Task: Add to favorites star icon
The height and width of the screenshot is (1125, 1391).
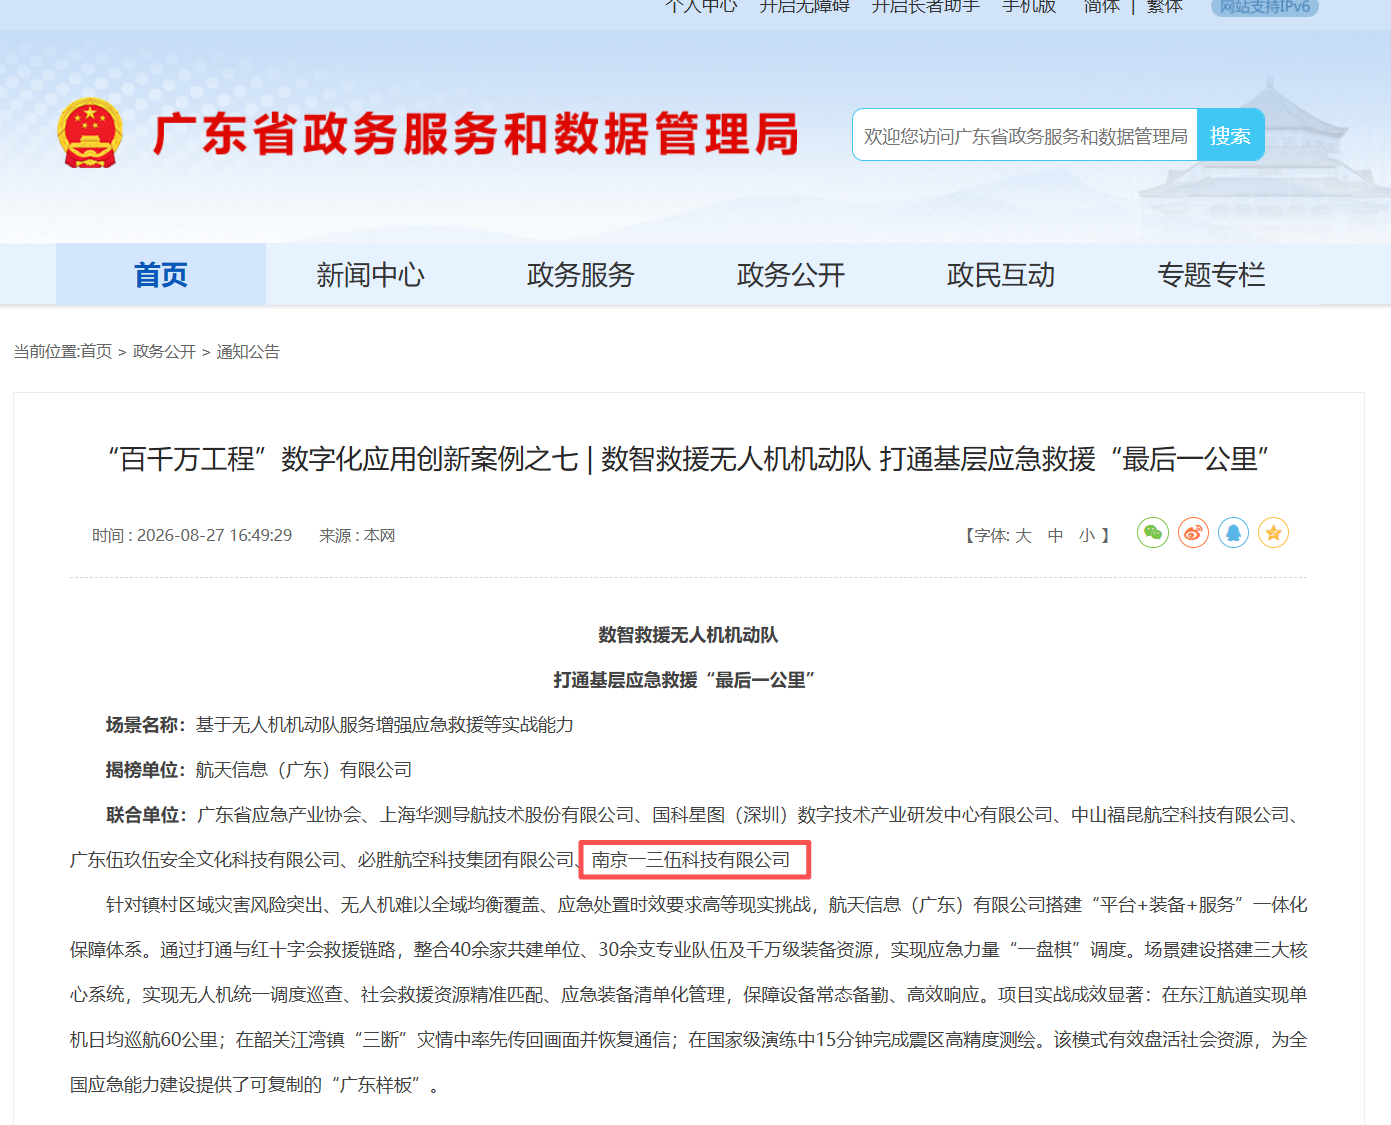Action: click(x=1273, y=533)
